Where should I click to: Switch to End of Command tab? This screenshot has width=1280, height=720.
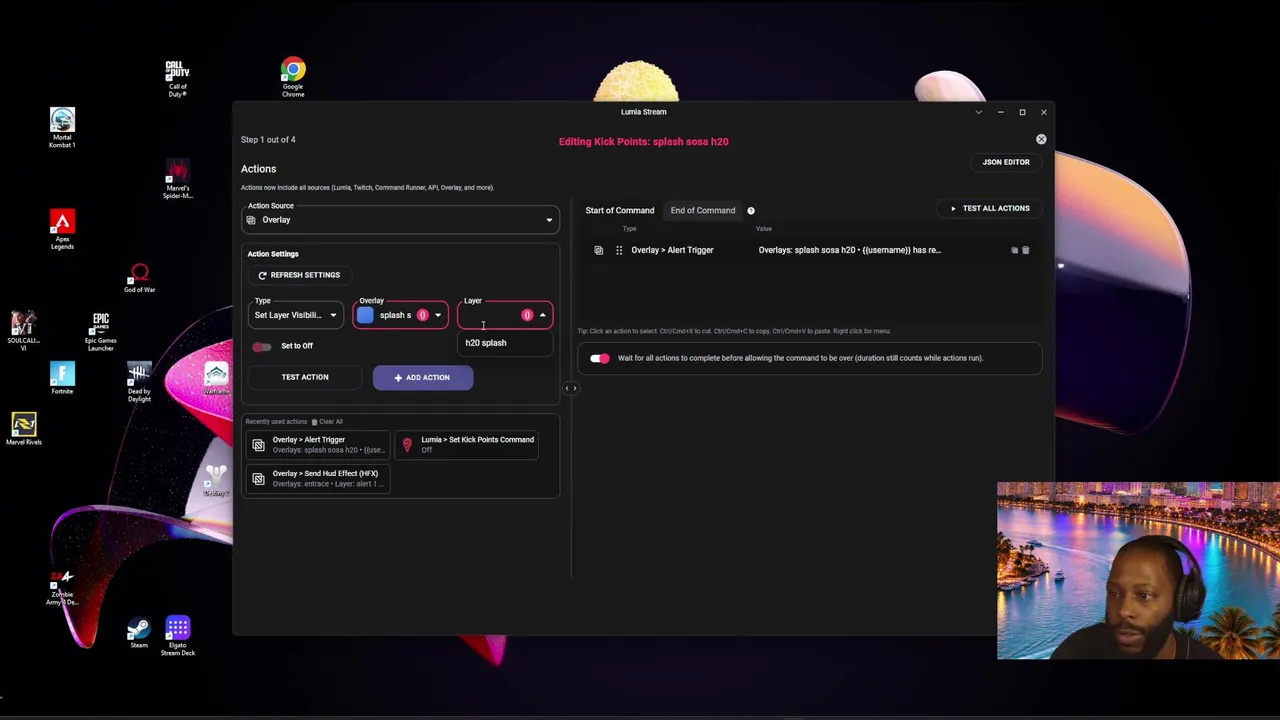(703, 211)
